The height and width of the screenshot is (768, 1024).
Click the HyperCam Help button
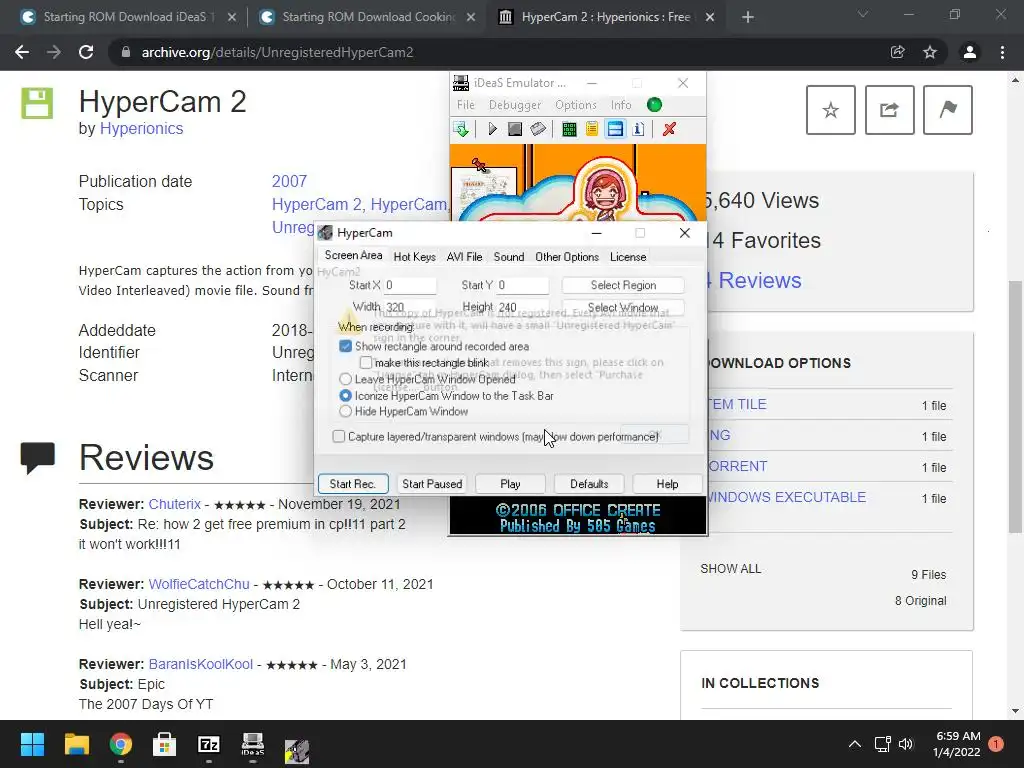[667, 484]
